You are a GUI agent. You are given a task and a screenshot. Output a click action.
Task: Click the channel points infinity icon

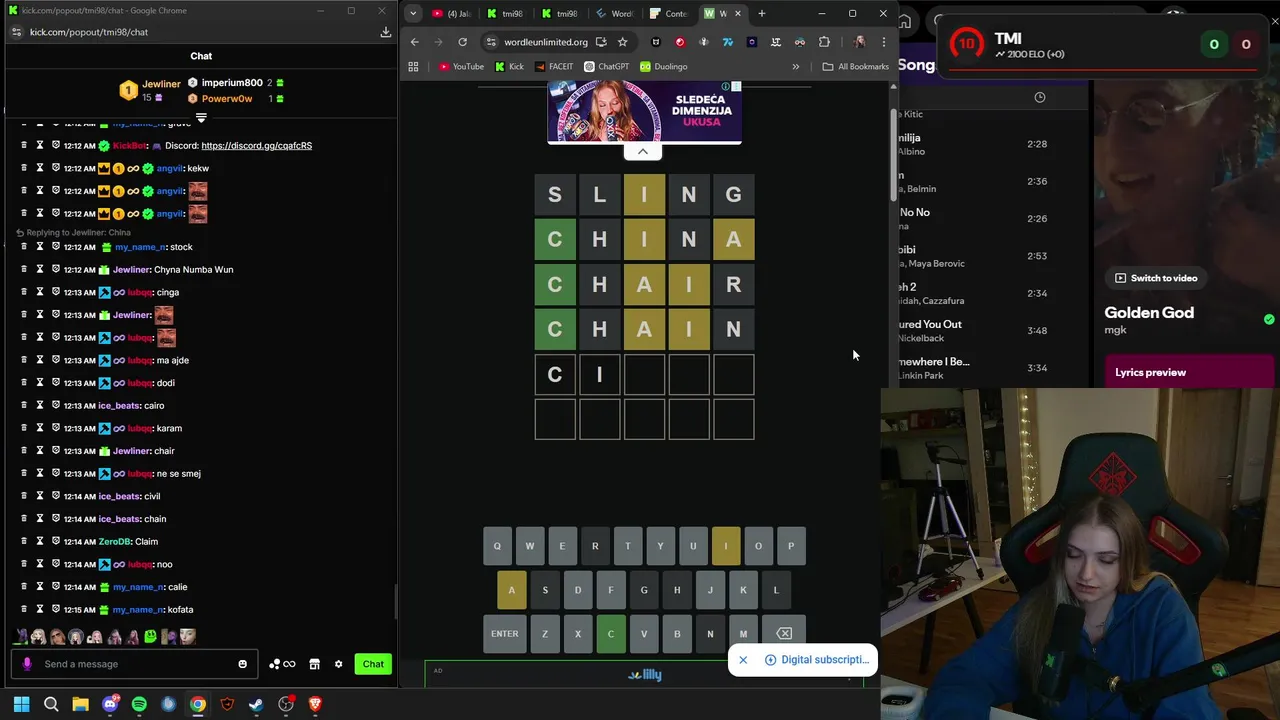pos(282,664)
